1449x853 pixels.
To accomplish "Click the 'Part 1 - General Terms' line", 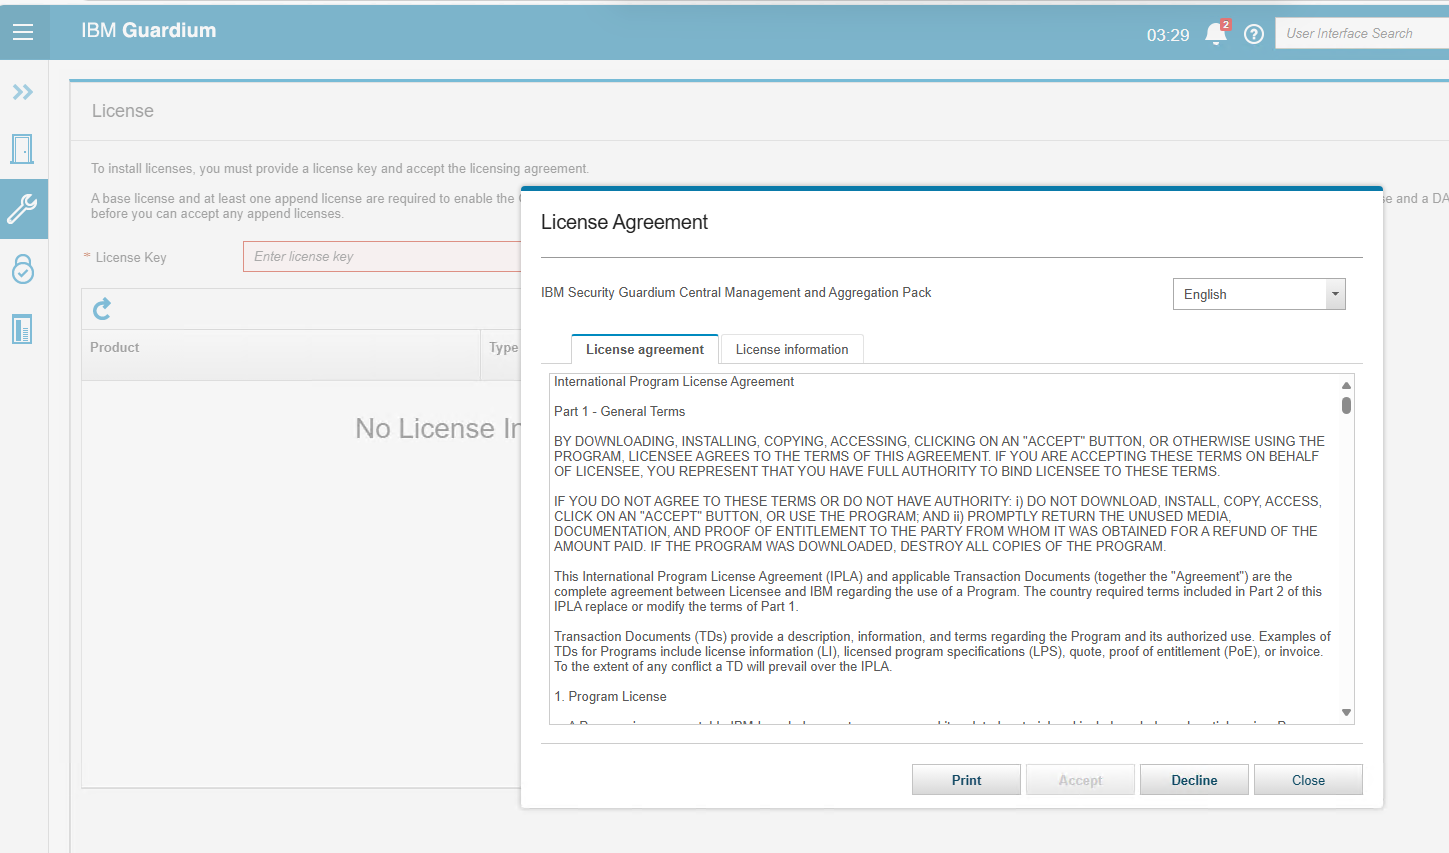I will pos(620,412).
